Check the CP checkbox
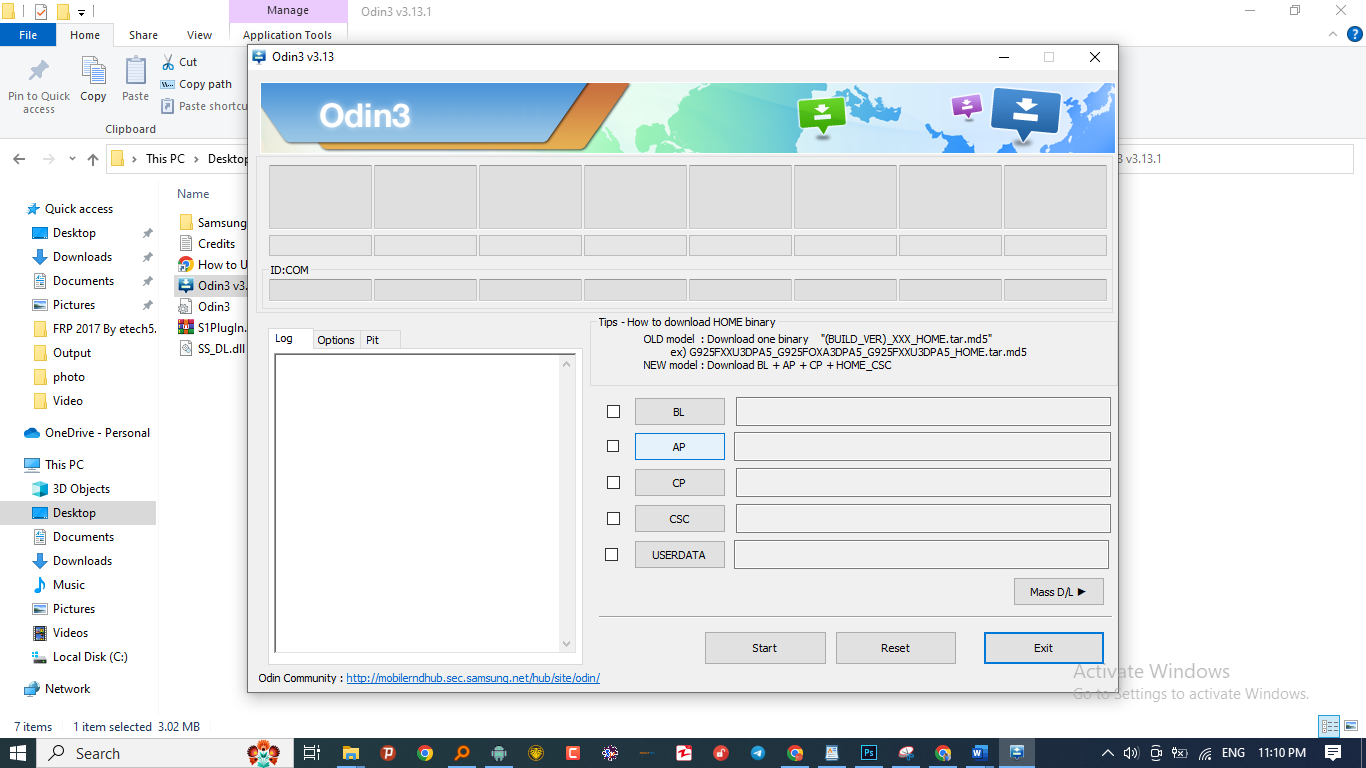 coord(613,483)
